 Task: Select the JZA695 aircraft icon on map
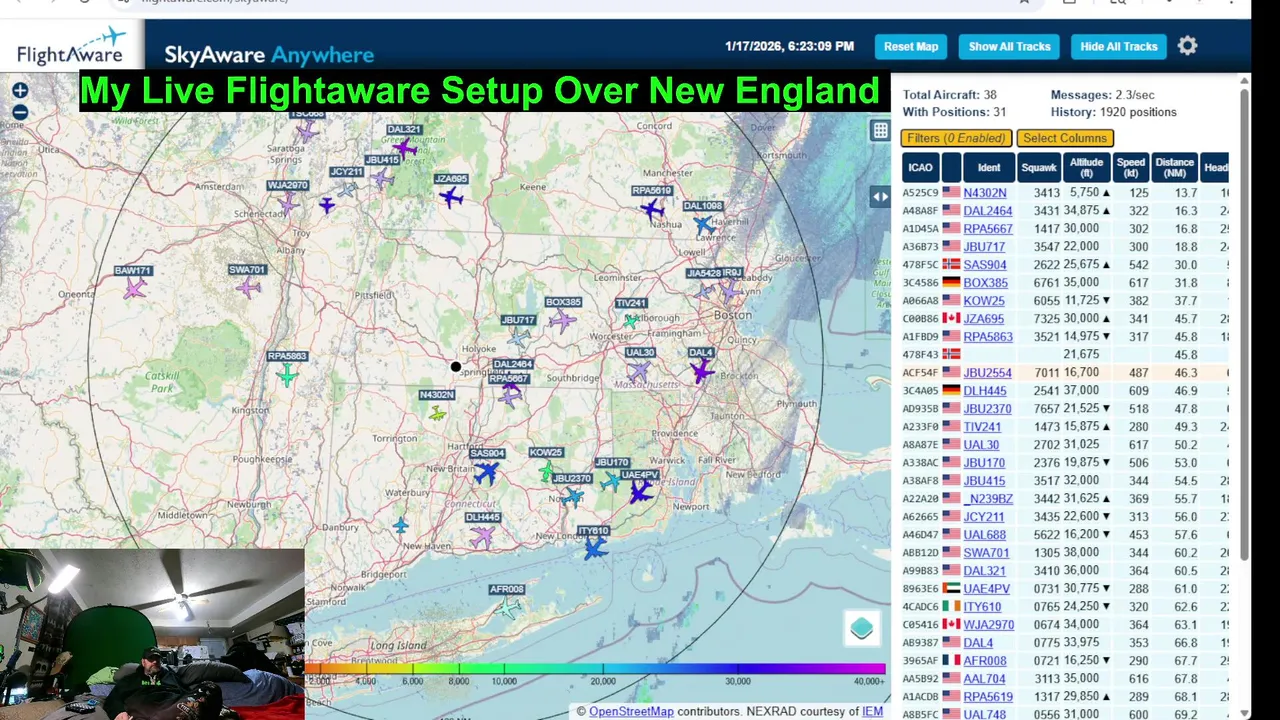(451, 197)
